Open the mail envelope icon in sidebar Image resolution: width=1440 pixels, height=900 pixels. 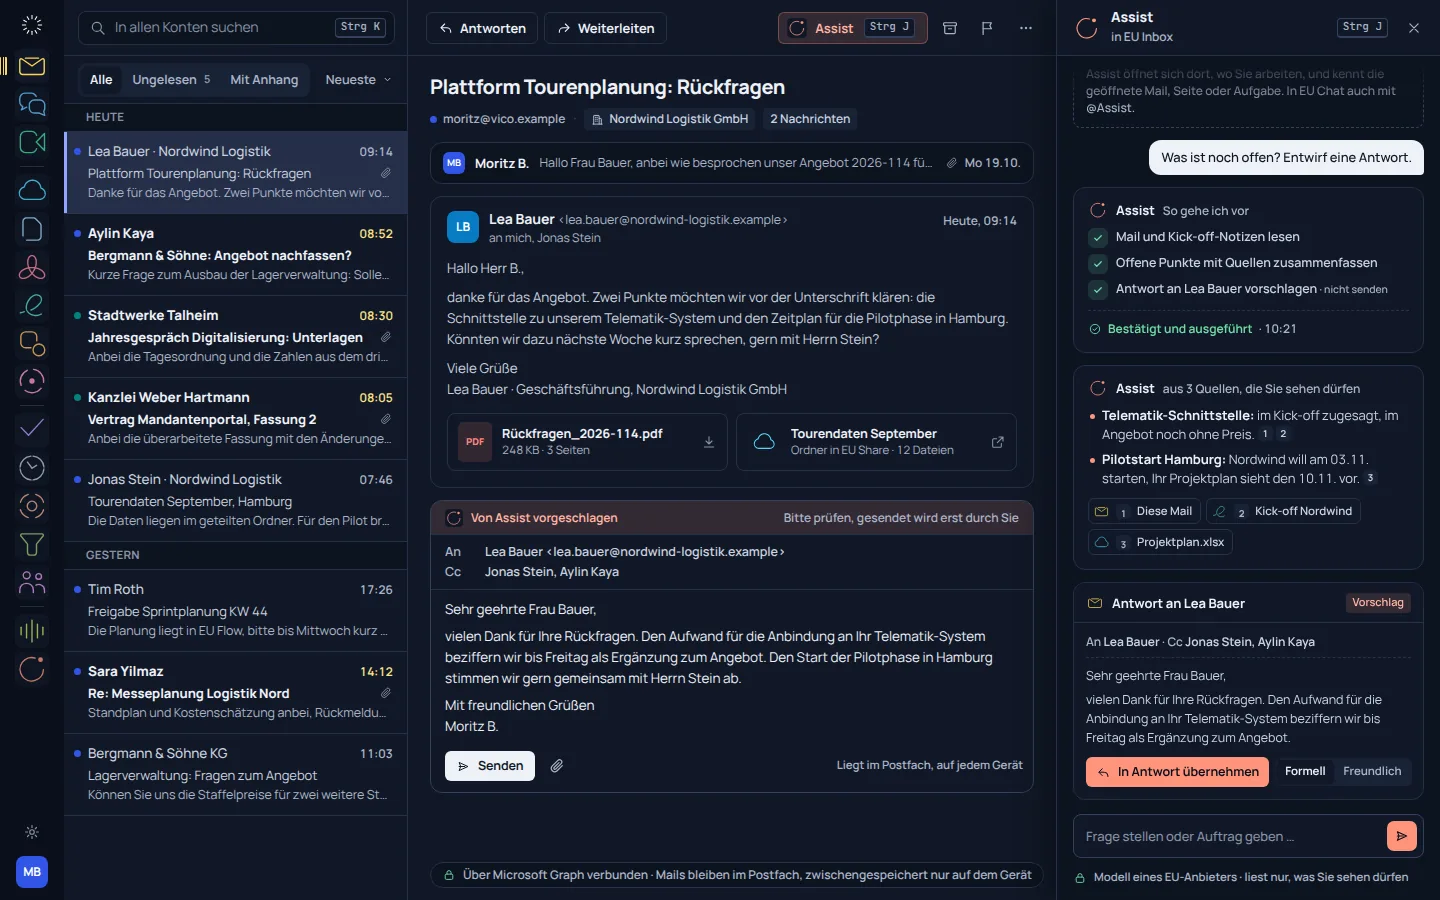(x=32, y=66)
